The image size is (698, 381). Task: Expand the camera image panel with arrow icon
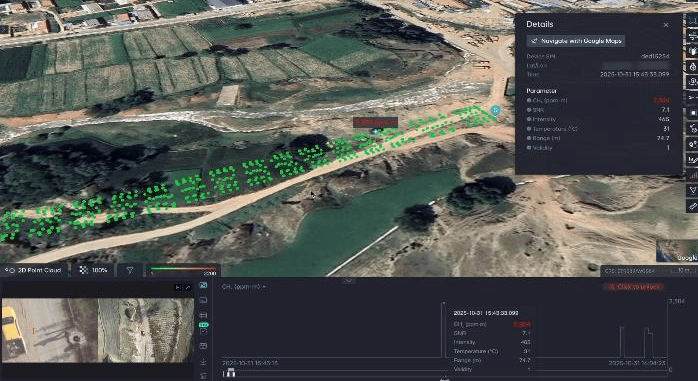pos(188,288)
